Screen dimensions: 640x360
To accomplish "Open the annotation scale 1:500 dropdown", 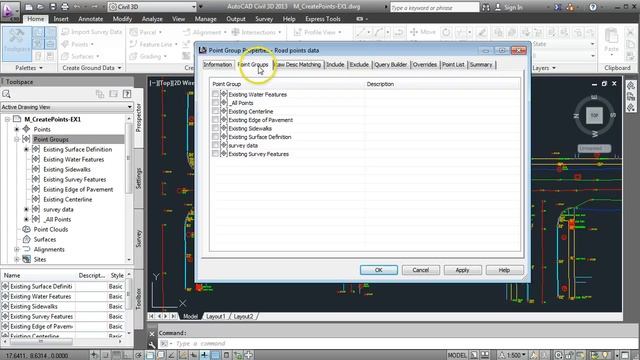I will click(513, 355).
